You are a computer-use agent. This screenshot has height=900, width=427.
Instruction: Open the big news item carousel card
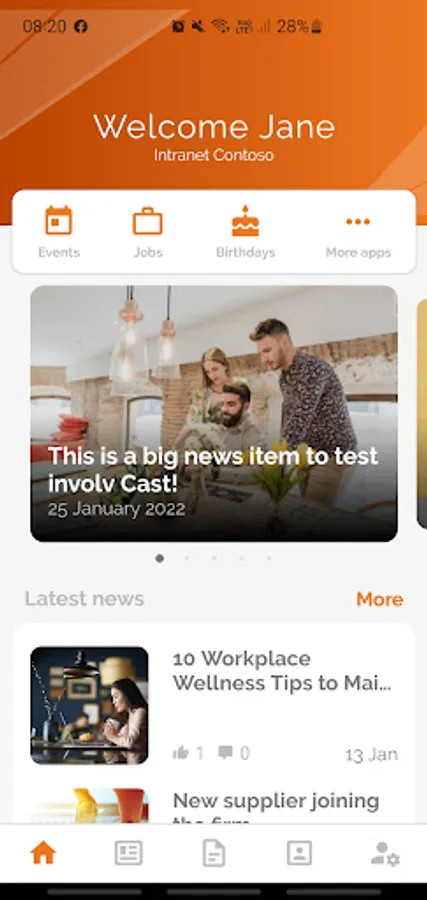[x=214, y=413]
